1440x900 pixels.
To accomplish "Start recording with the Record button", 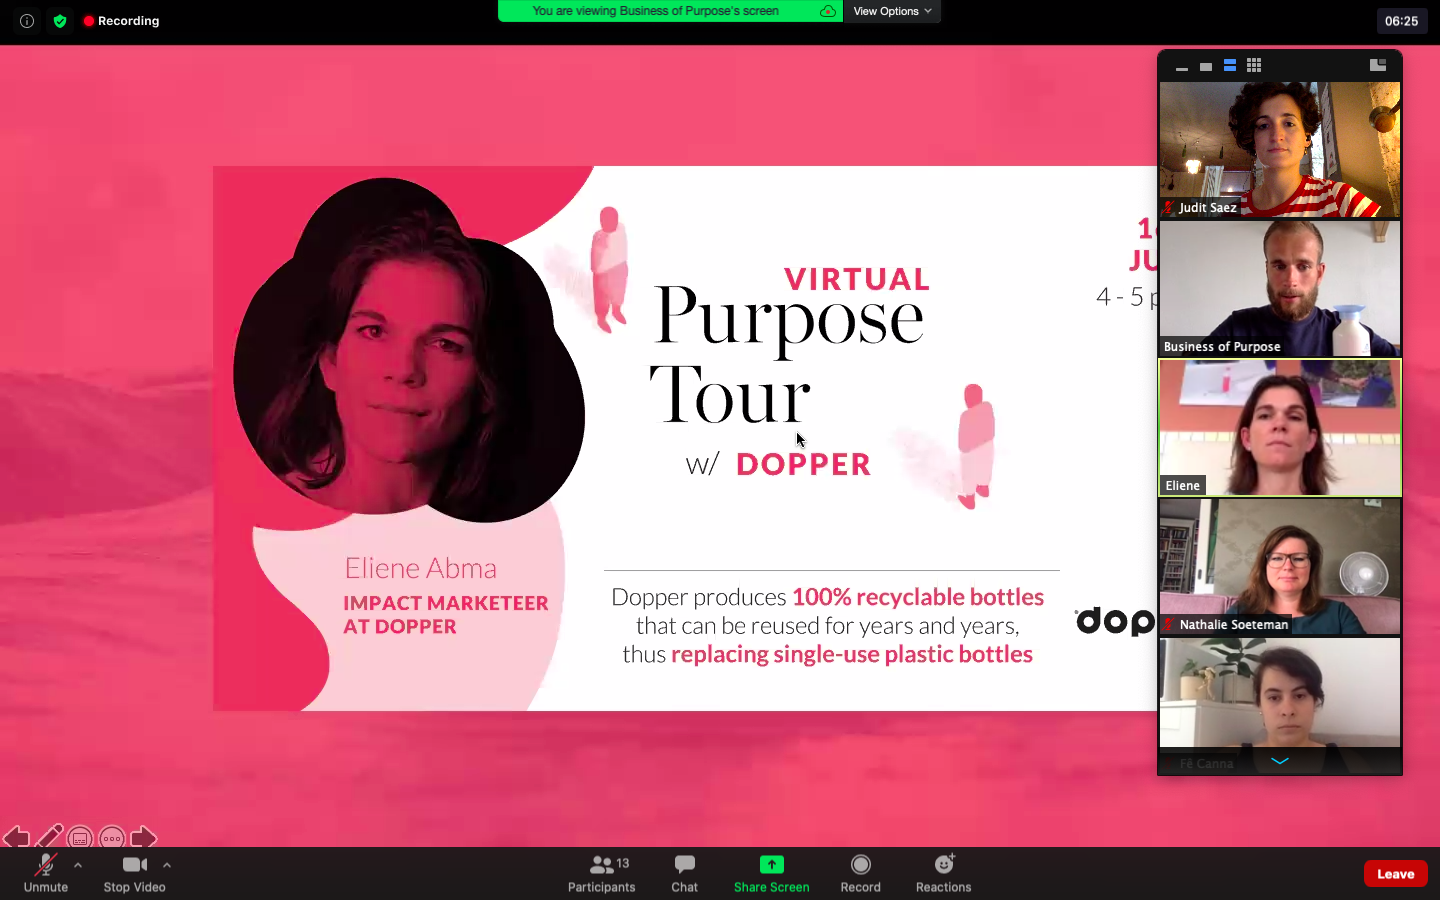I will point(861,873).
